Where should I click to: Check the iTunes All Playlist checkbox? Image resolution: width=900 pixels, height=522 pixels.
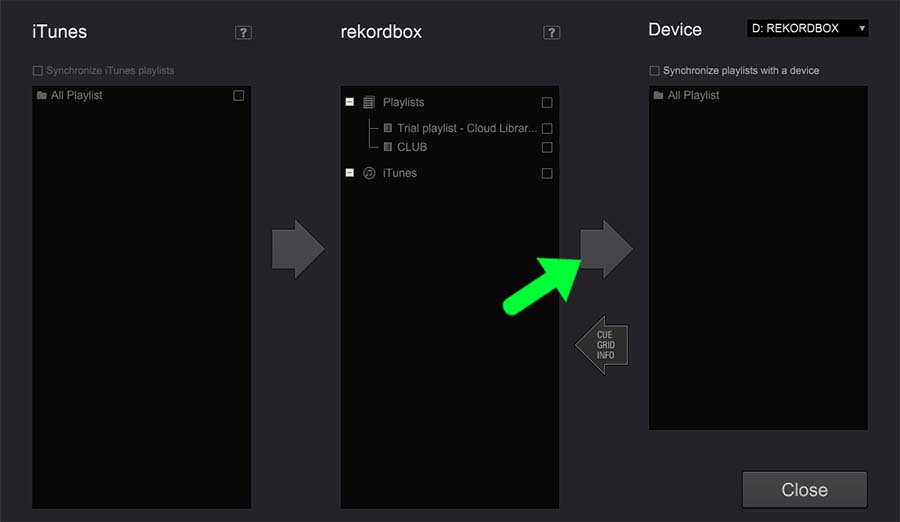[239, 95]
